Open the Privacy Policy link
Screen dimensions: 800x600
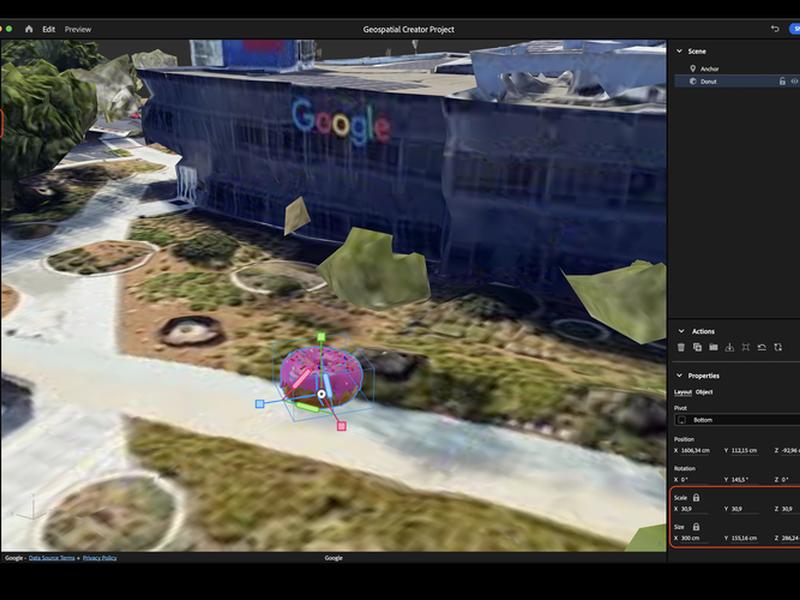(99, 558)
